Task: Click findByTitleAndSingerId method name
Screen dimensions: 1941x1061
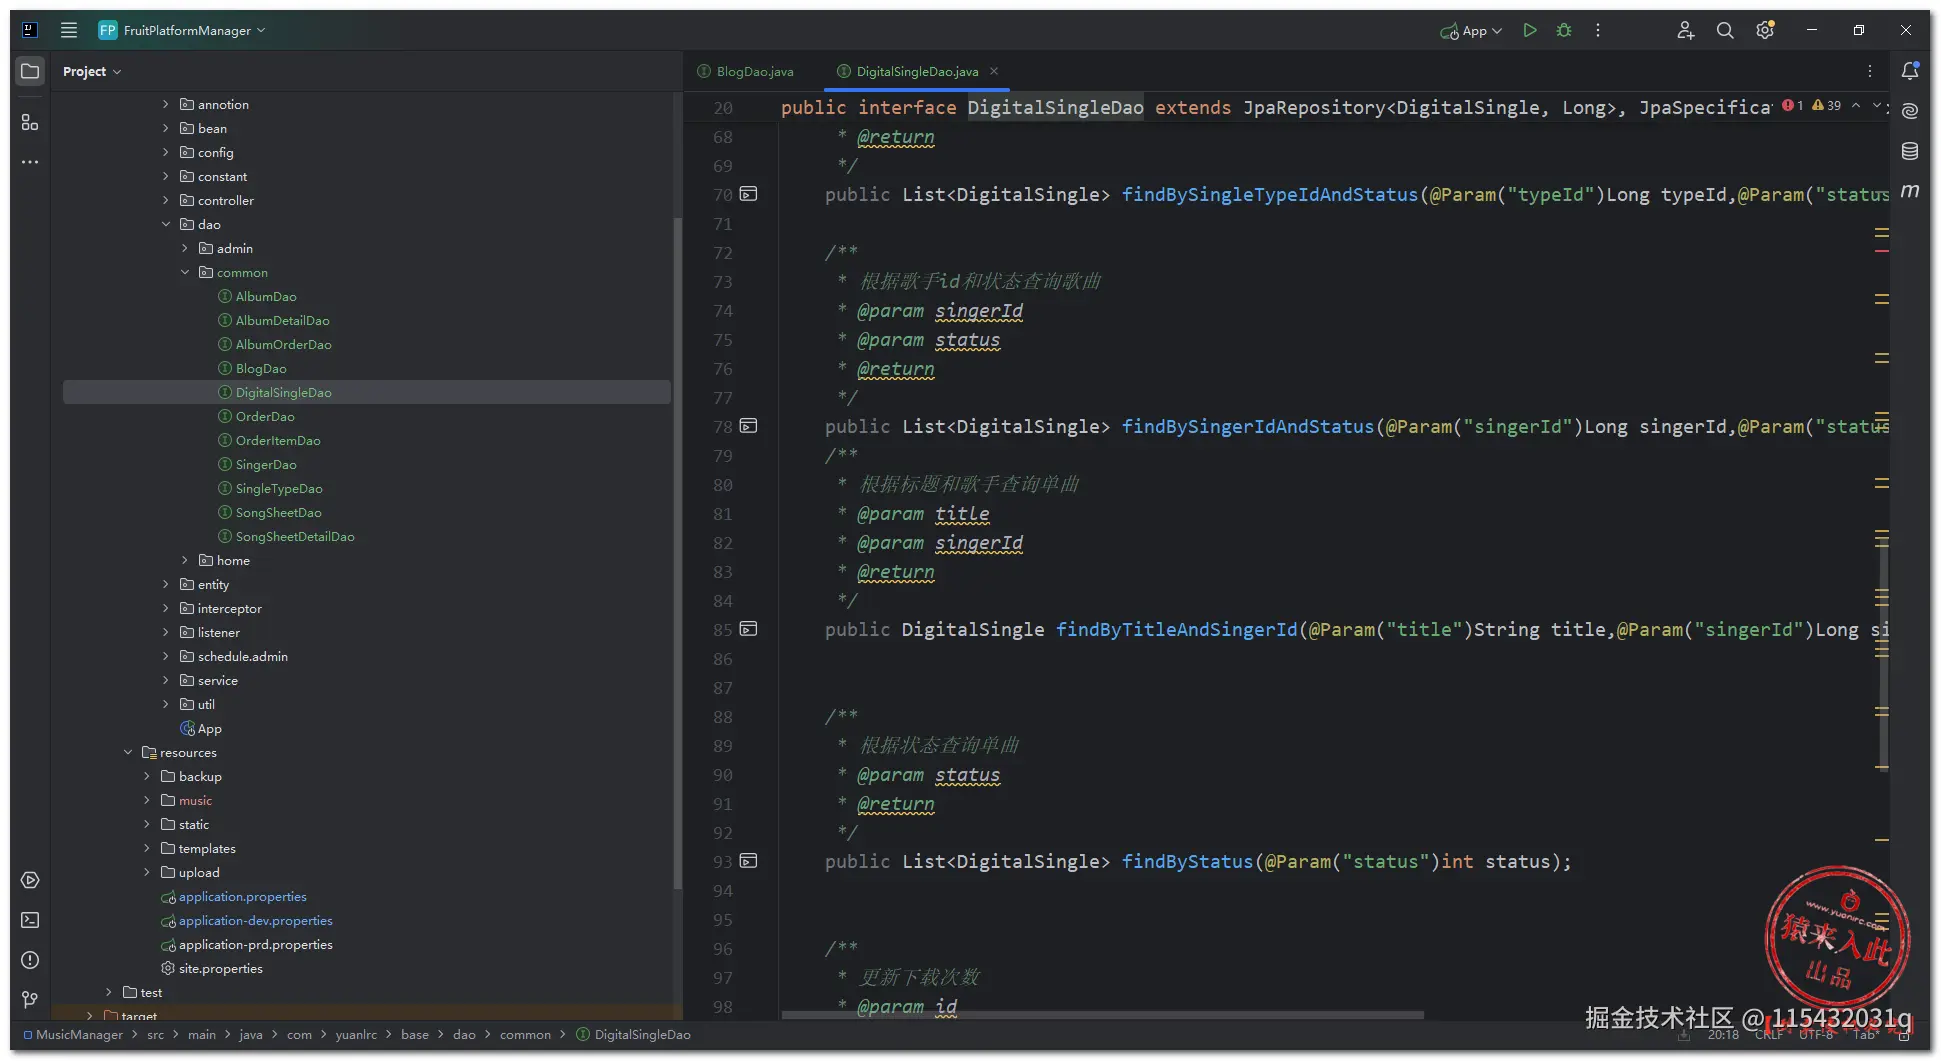Action: 1176,629
